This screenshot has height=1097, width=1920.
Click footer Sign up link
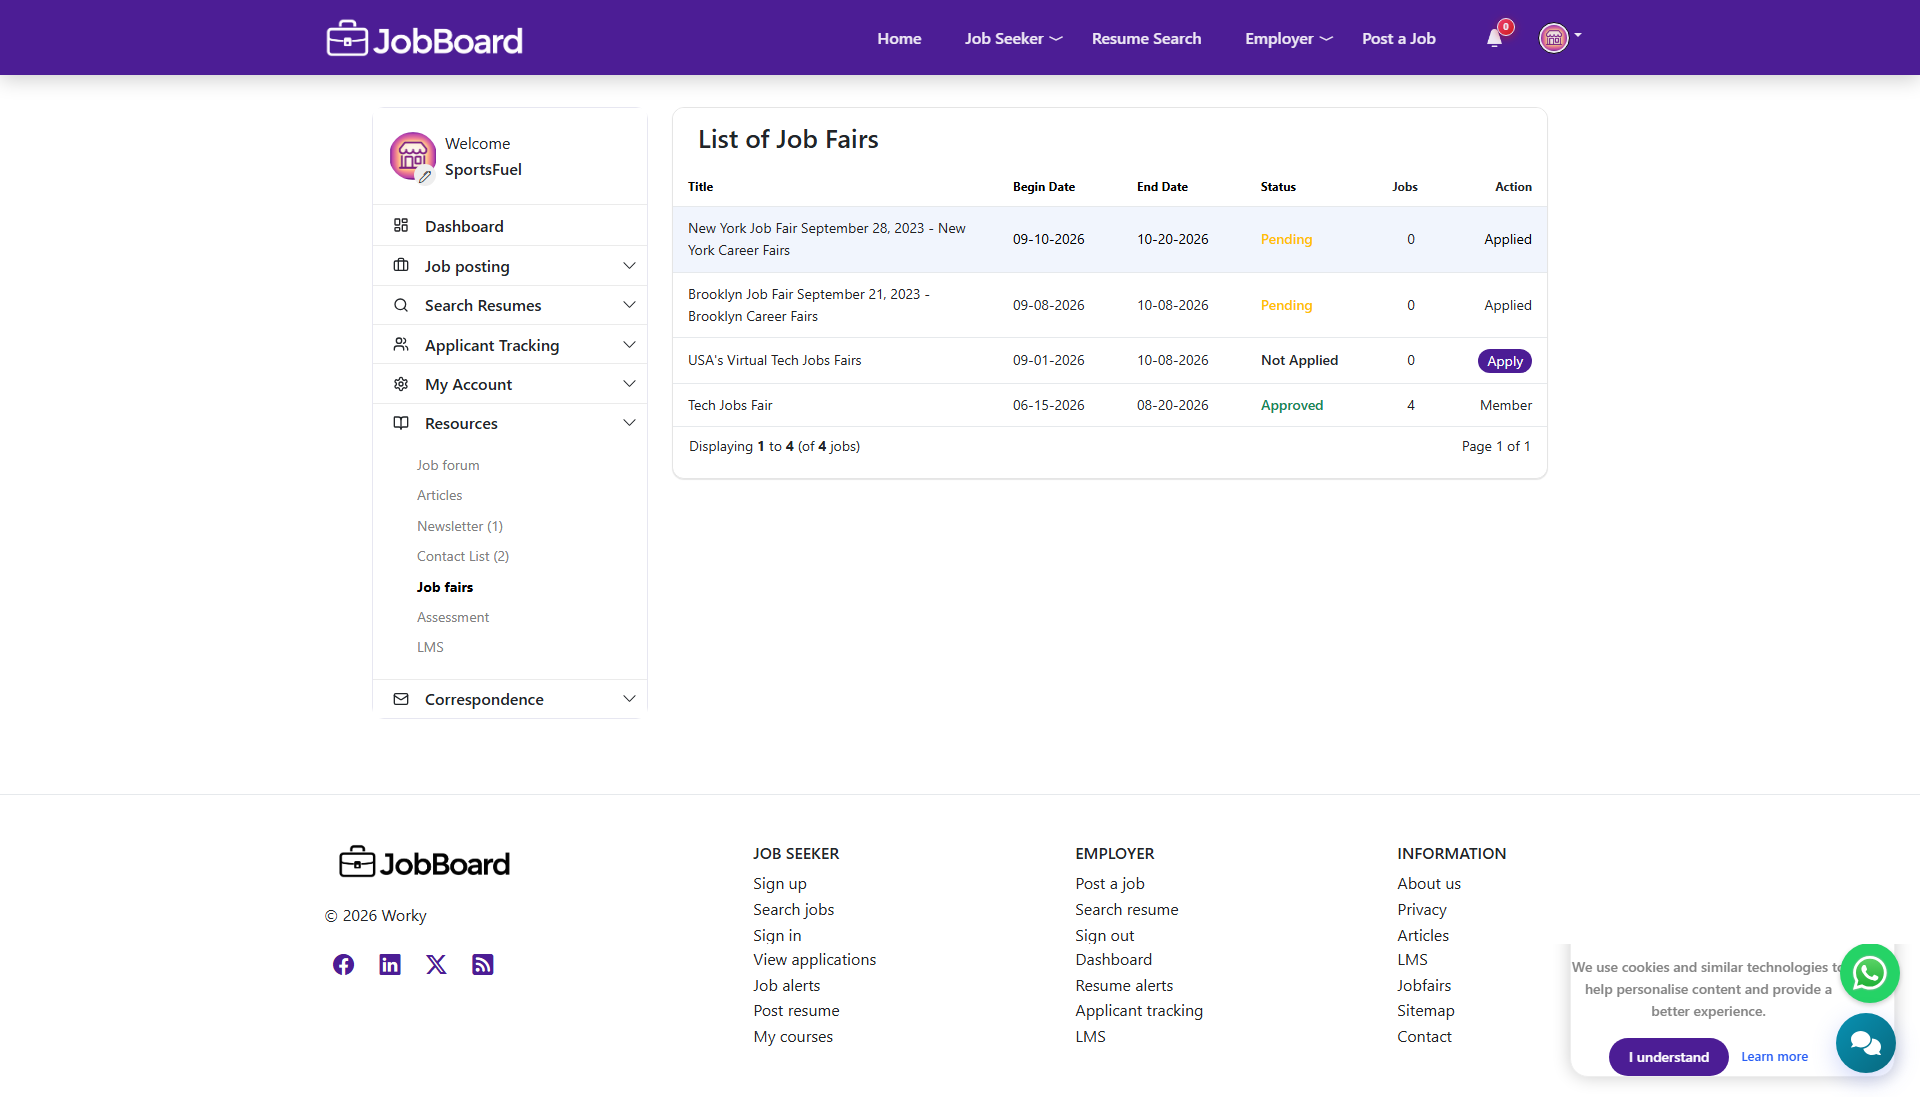pos(779,884)
